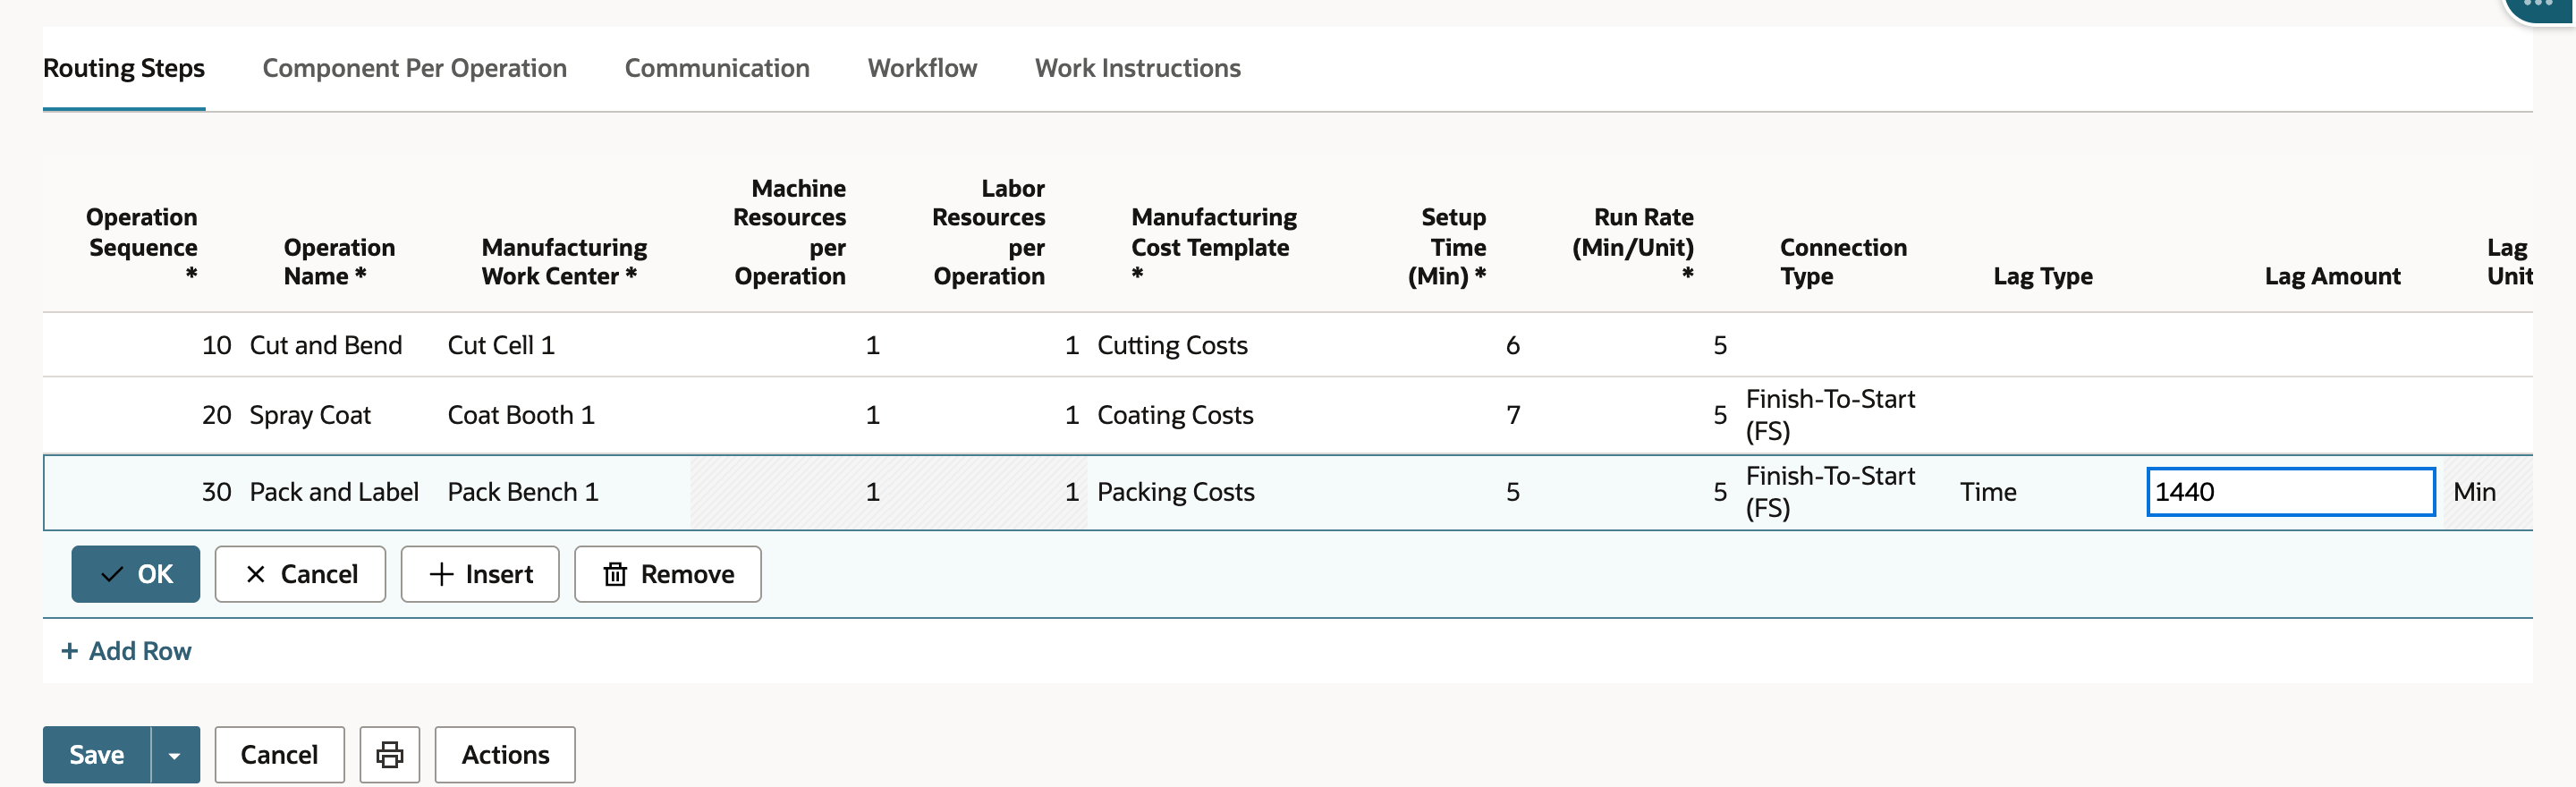
Task: Switch to the Routing Steps tab
Action: (124, 68)
